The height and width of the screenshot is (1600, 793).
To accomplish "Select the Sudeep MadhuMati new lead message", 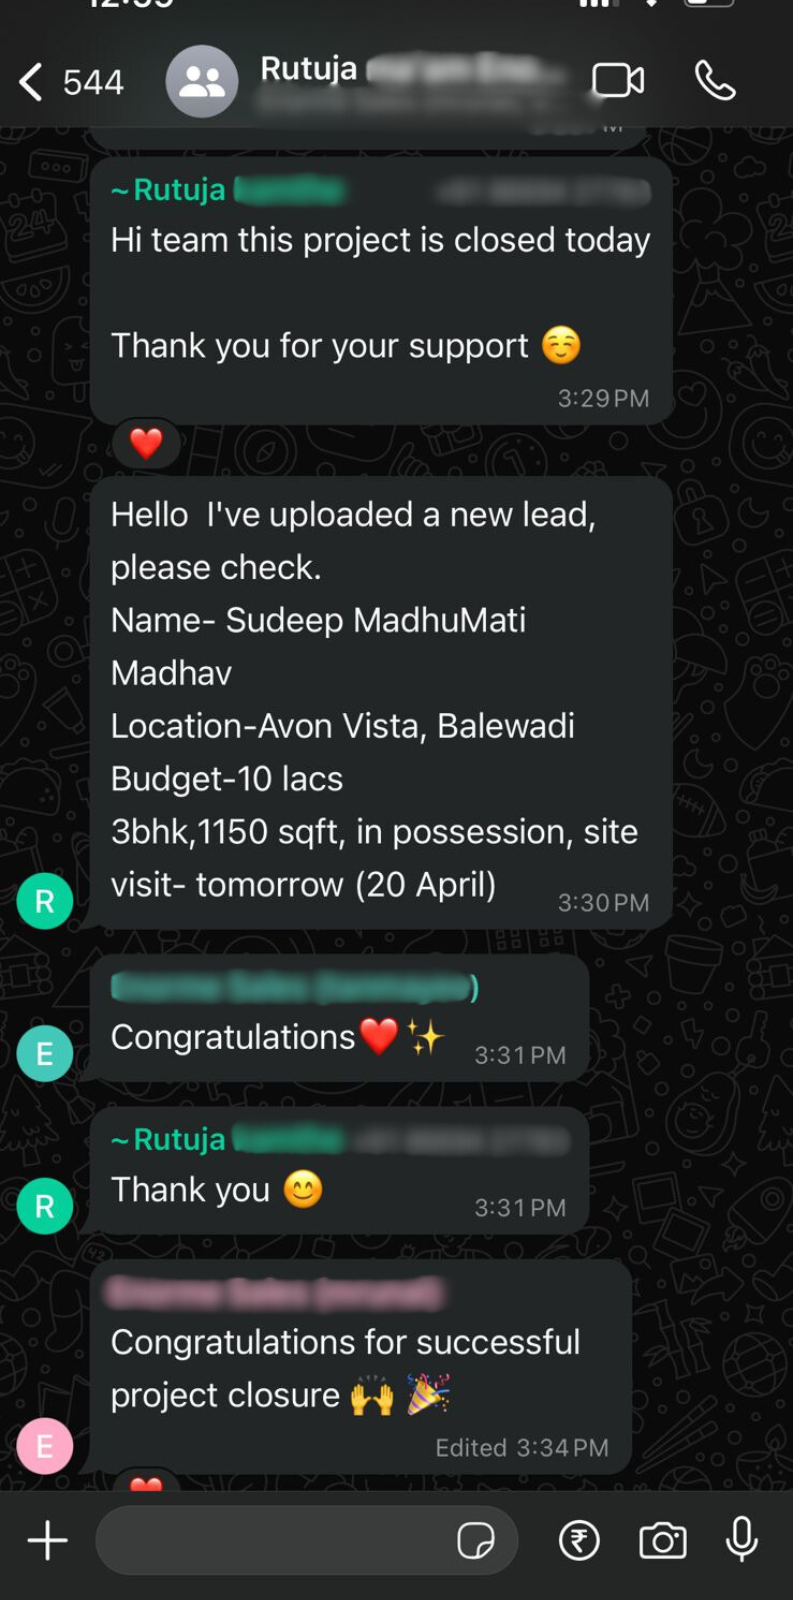I will coord(381,703).
